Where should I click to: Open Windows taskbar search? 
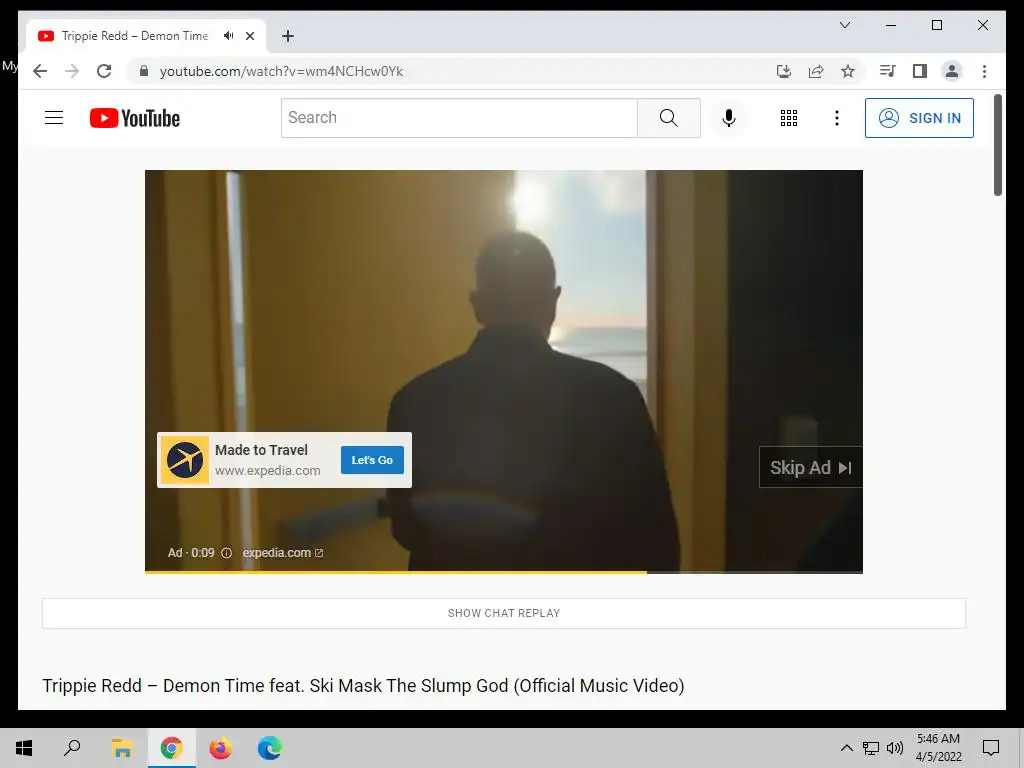click(x=72, y=748)
